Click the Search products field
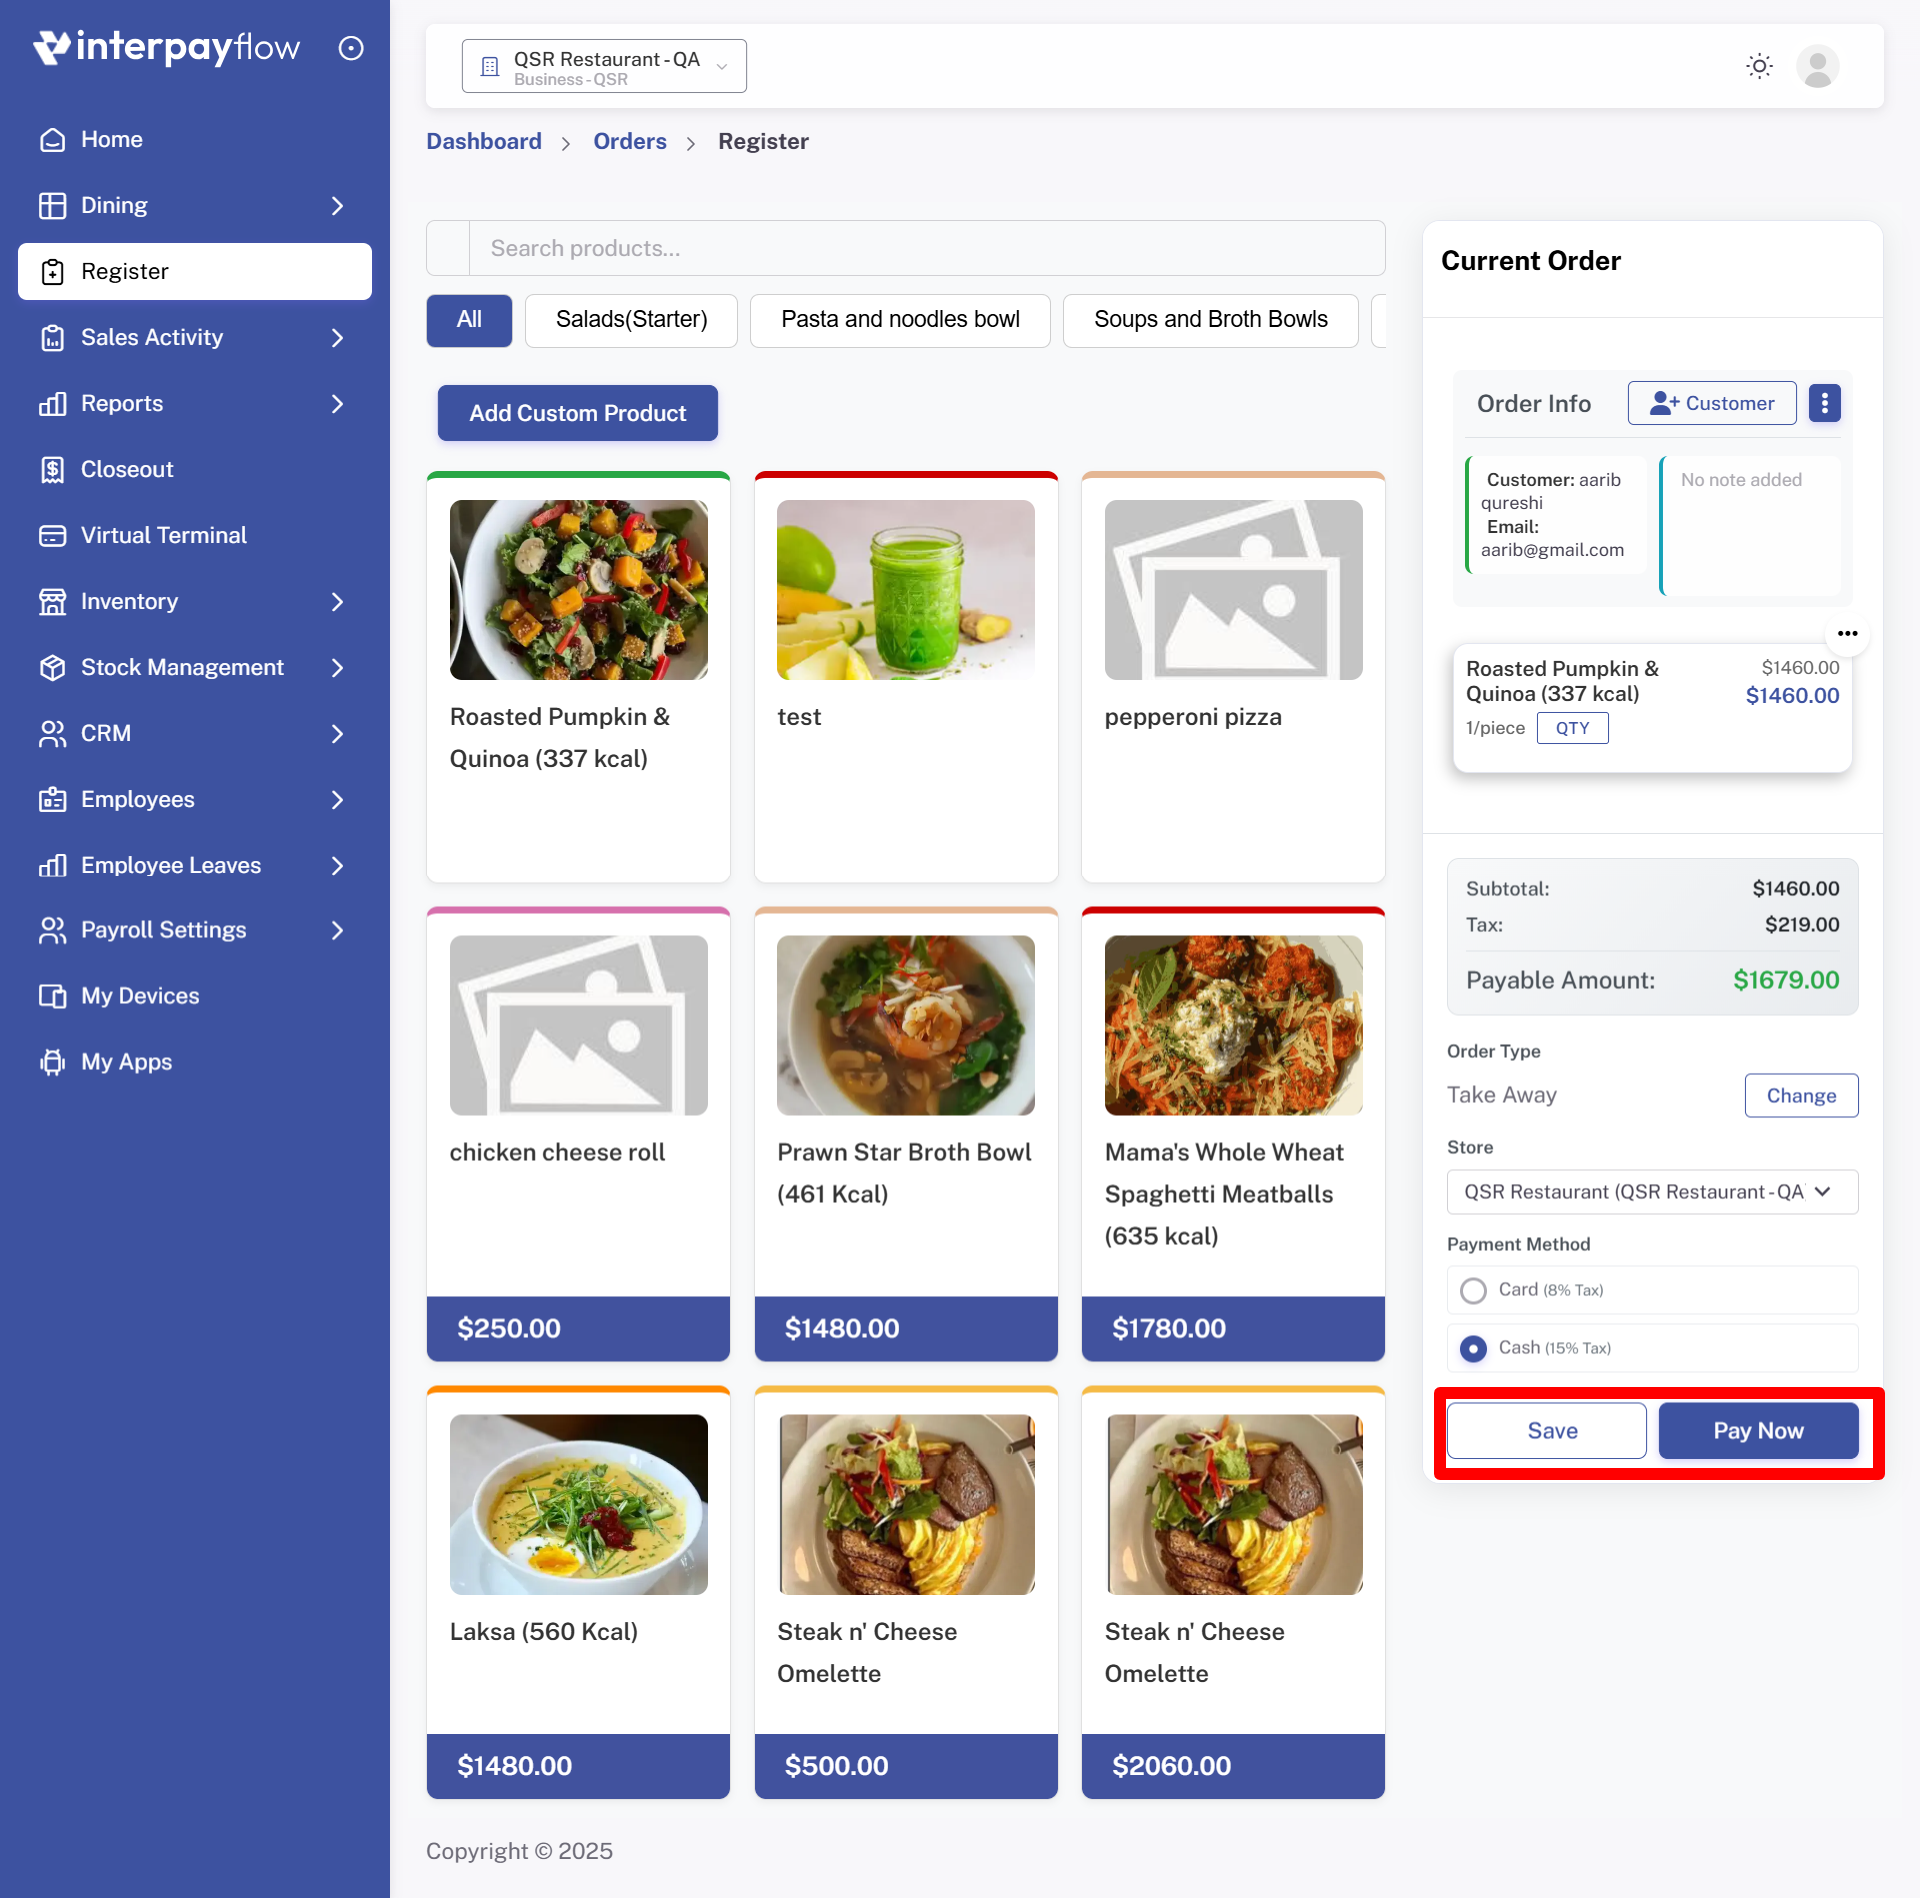 (x=927, y=248)
